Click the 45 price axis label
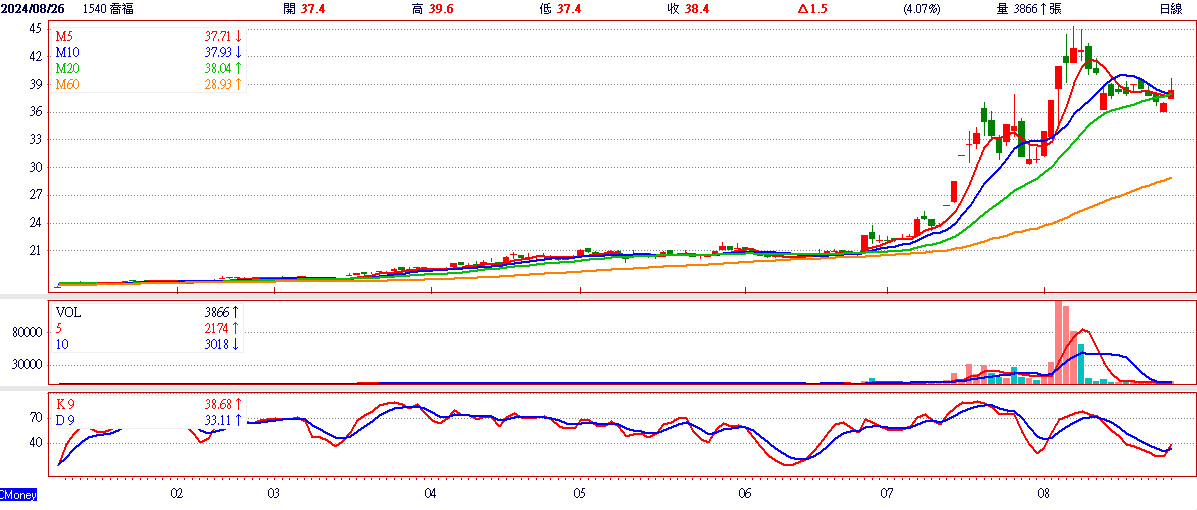The width and height of the screenshot is (1197, 510). click(36, 29)
